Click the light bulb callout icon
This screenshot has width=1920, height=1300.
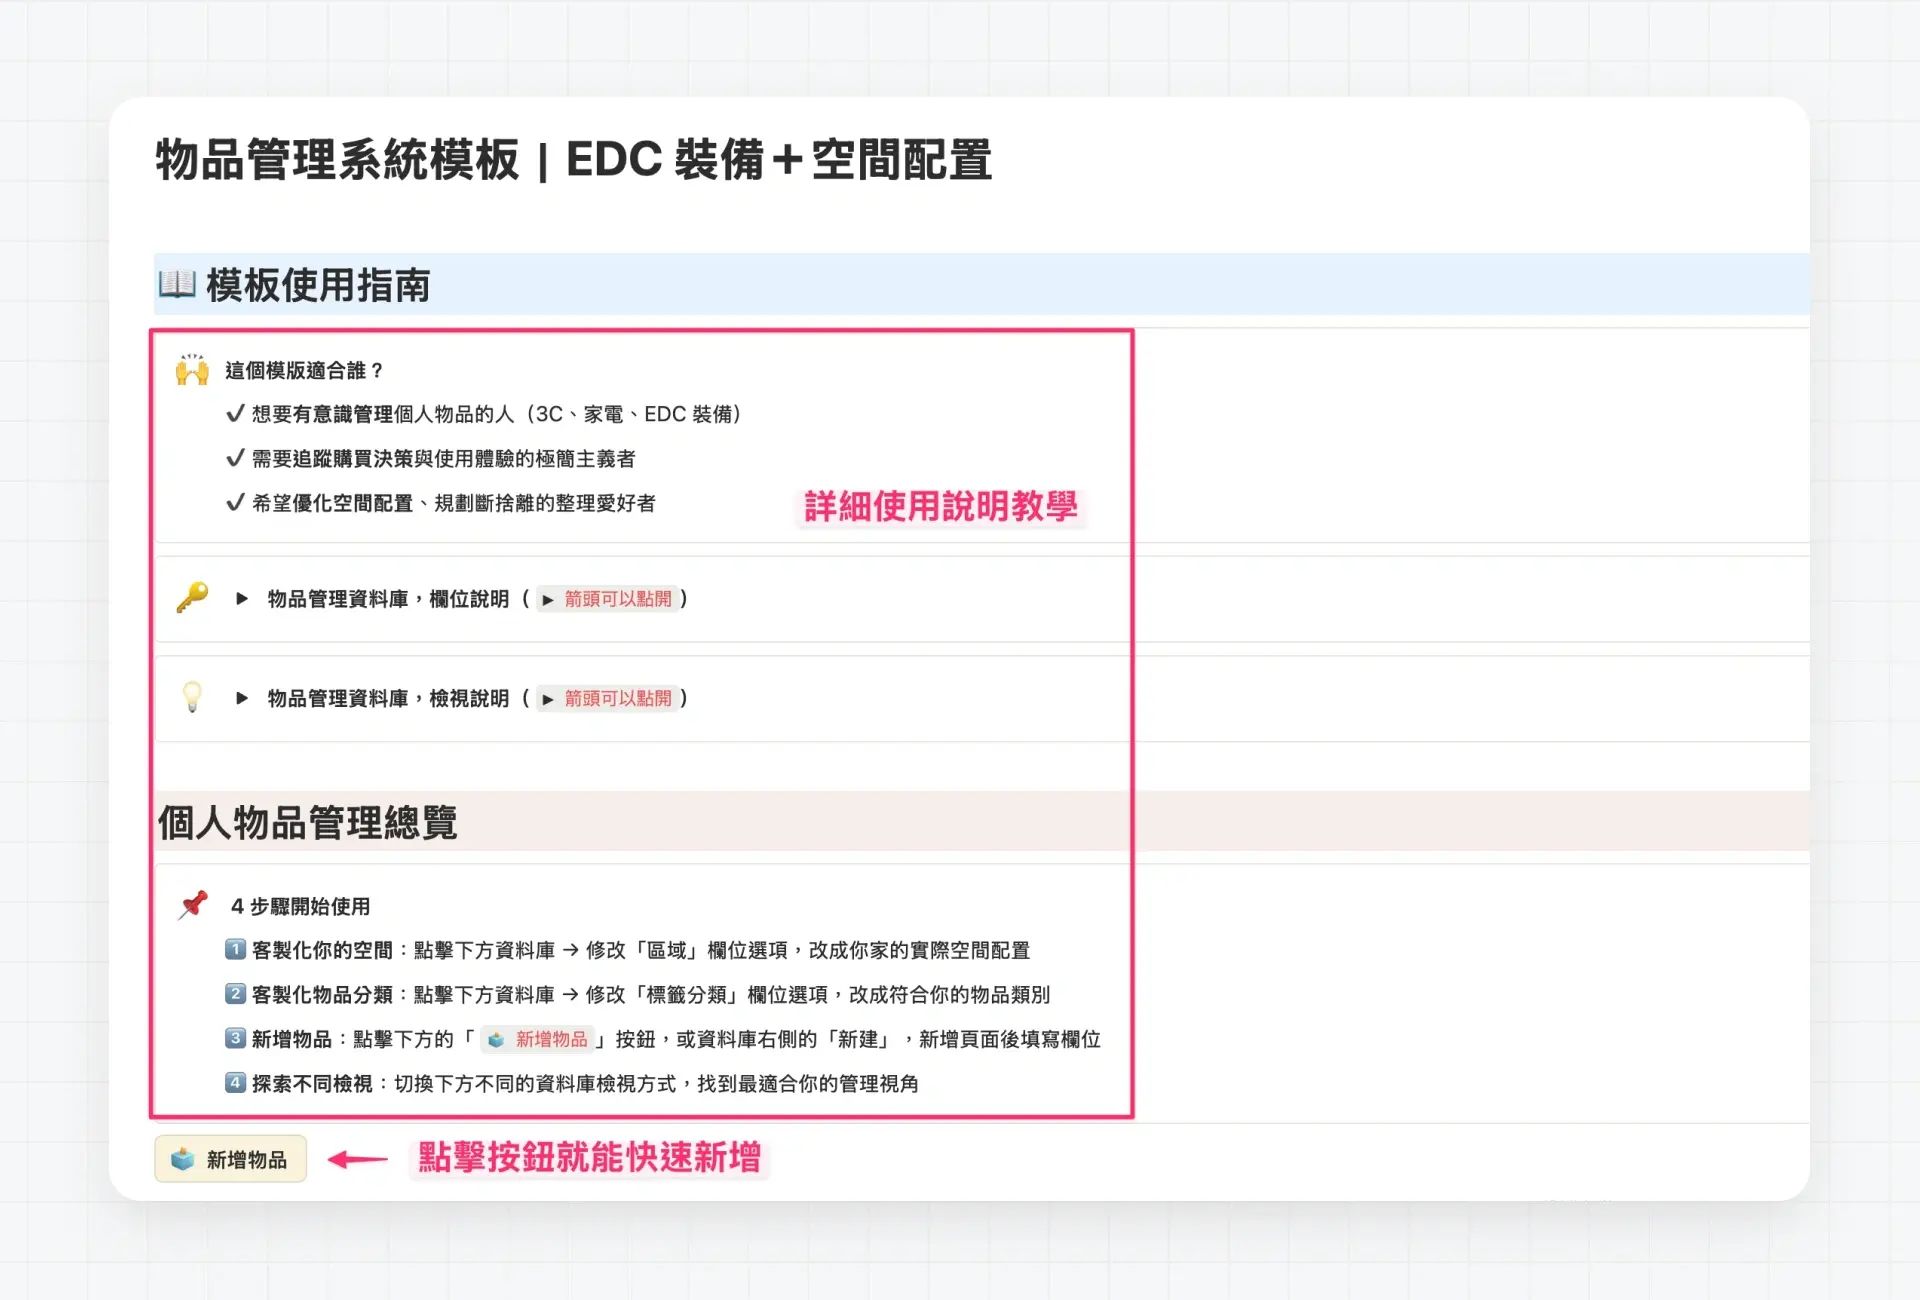[x=192, y=697]
